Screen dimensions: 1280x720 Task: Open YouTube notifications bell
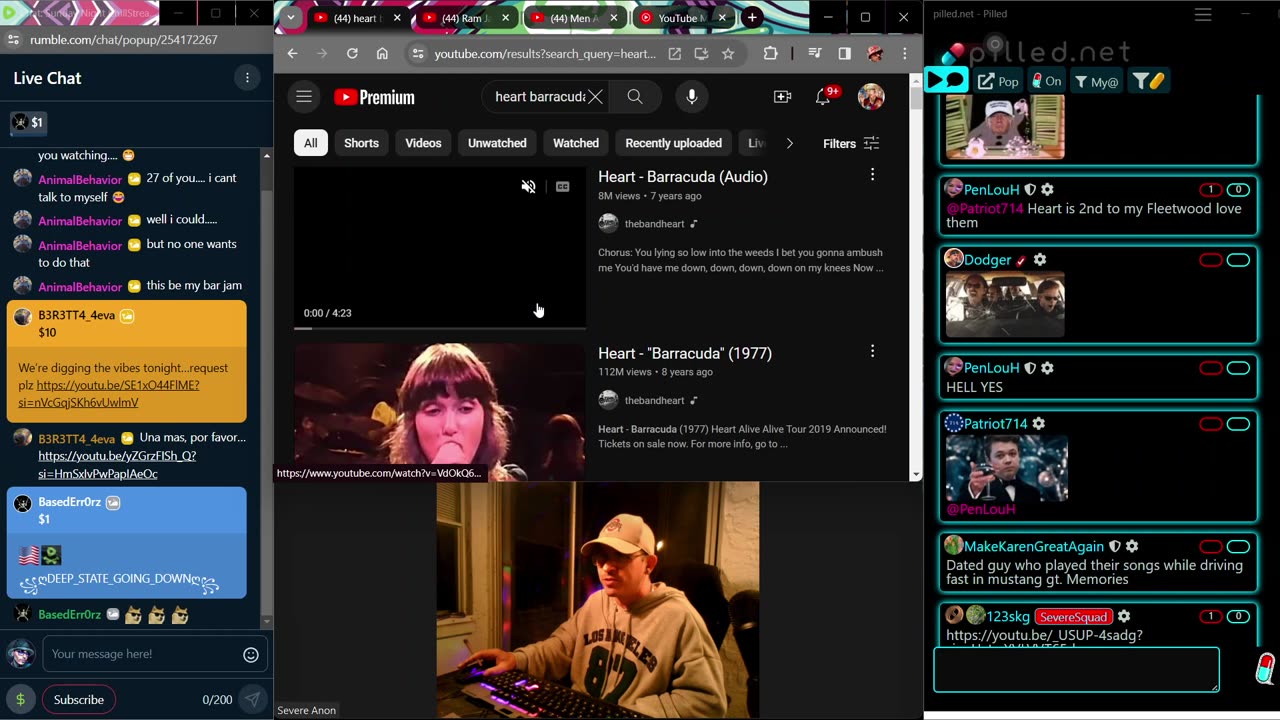[x=823, y=97]
